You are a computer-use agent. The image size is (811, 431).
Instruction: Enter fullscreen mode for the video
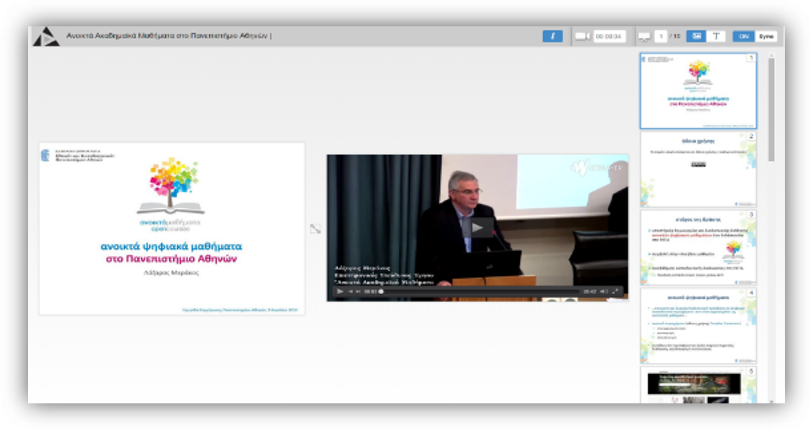(616, 292)
